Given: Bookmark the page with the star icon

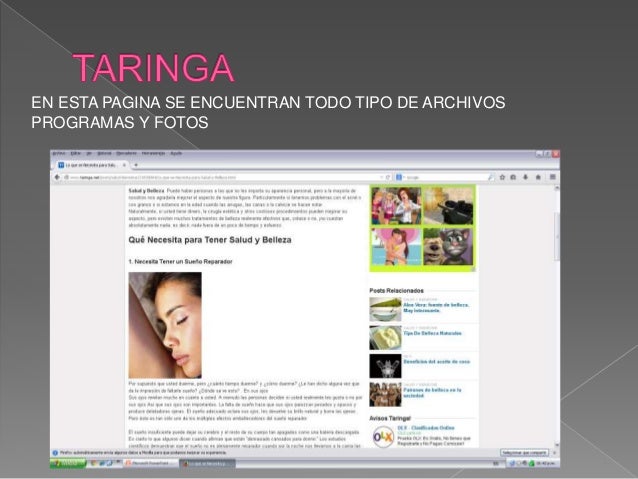Looking at the screenshot, I should click(x=503, y=177).
